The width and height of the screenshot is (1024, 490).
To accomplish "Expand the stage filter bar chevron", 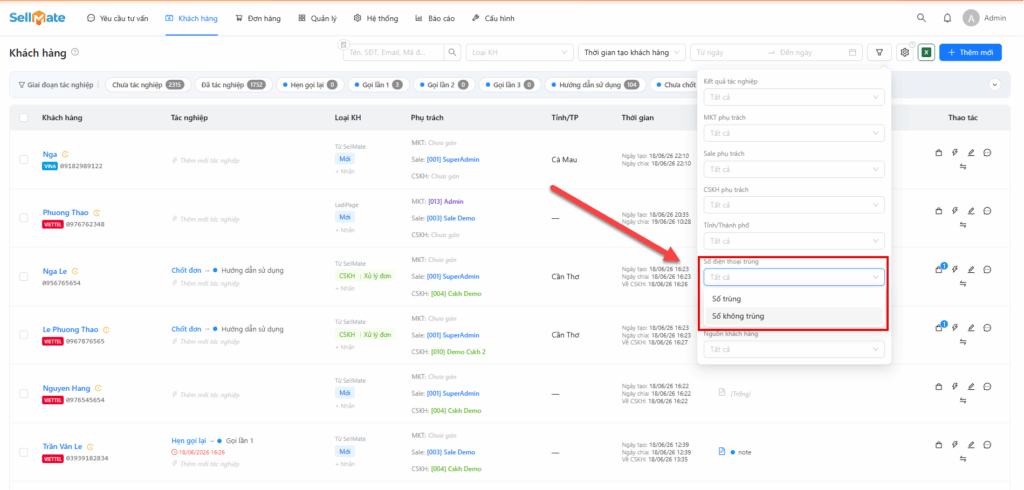I will tap(995, 84).
